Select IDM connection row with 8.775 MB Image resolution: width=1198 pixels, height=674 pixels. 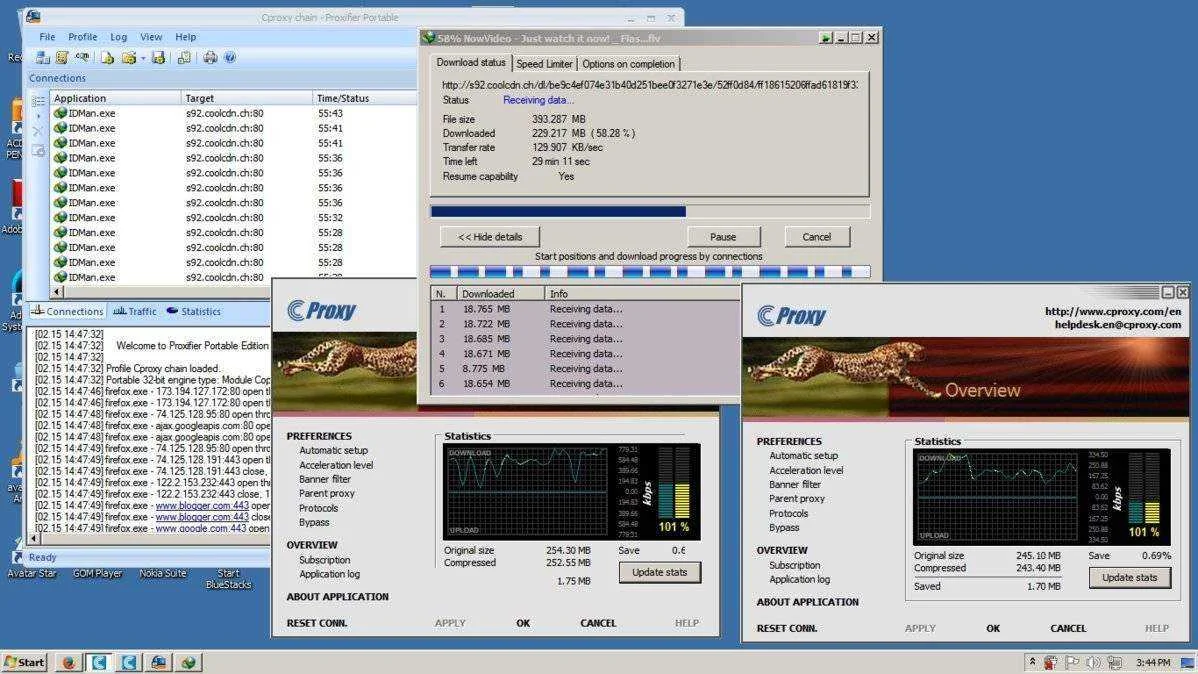tap(584, 368)
